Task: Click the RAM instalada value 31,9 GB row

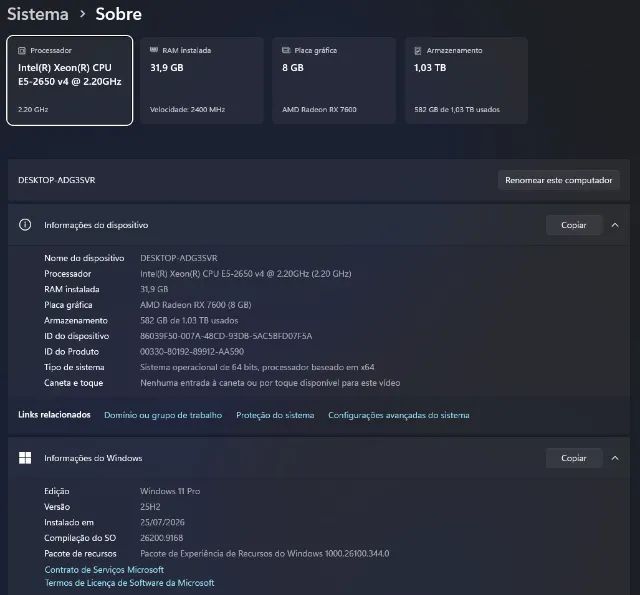Action: 154,289
